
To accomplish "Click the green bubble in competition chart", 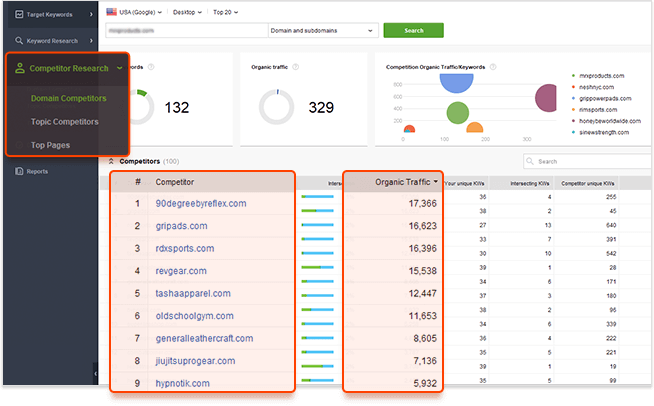I will coord(458,113).
